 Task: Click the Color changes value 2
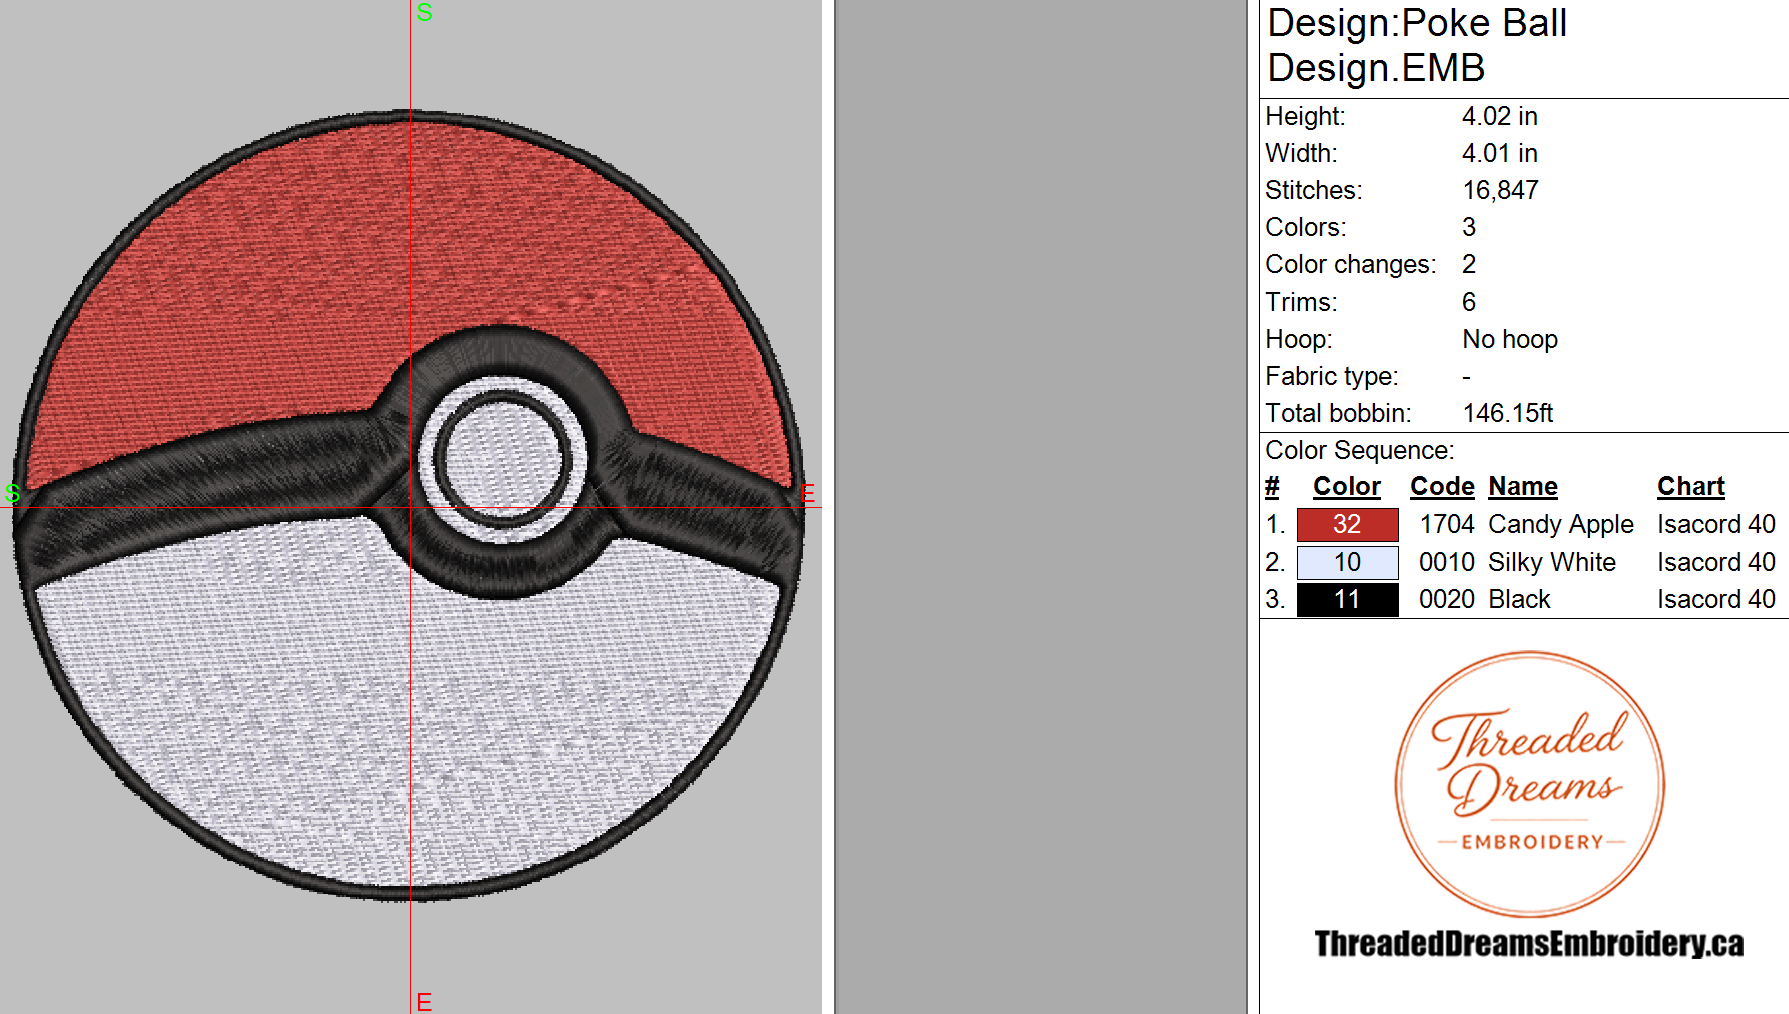[x=1469, y=264]
